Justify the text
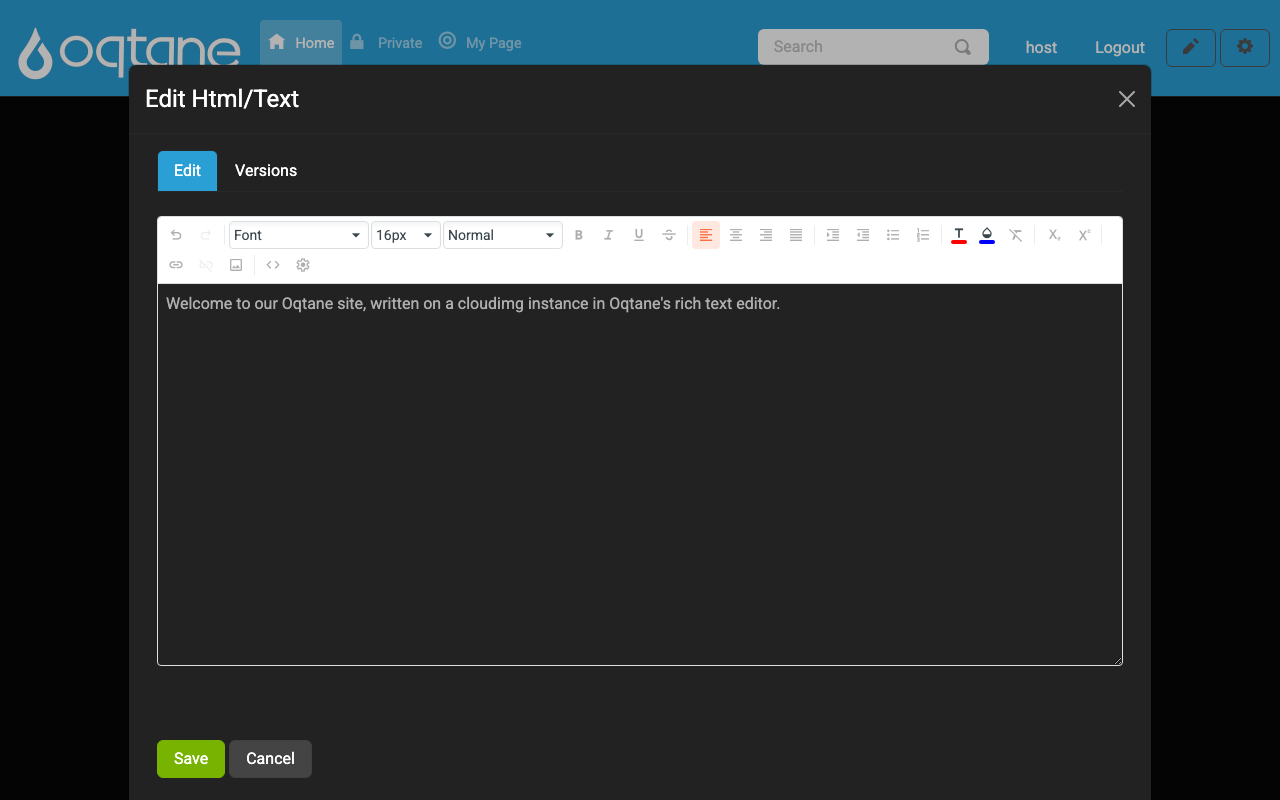Image resolution: width=1280 pixels, height=800 pixels. pyautogui.click(x=796, y=235)
